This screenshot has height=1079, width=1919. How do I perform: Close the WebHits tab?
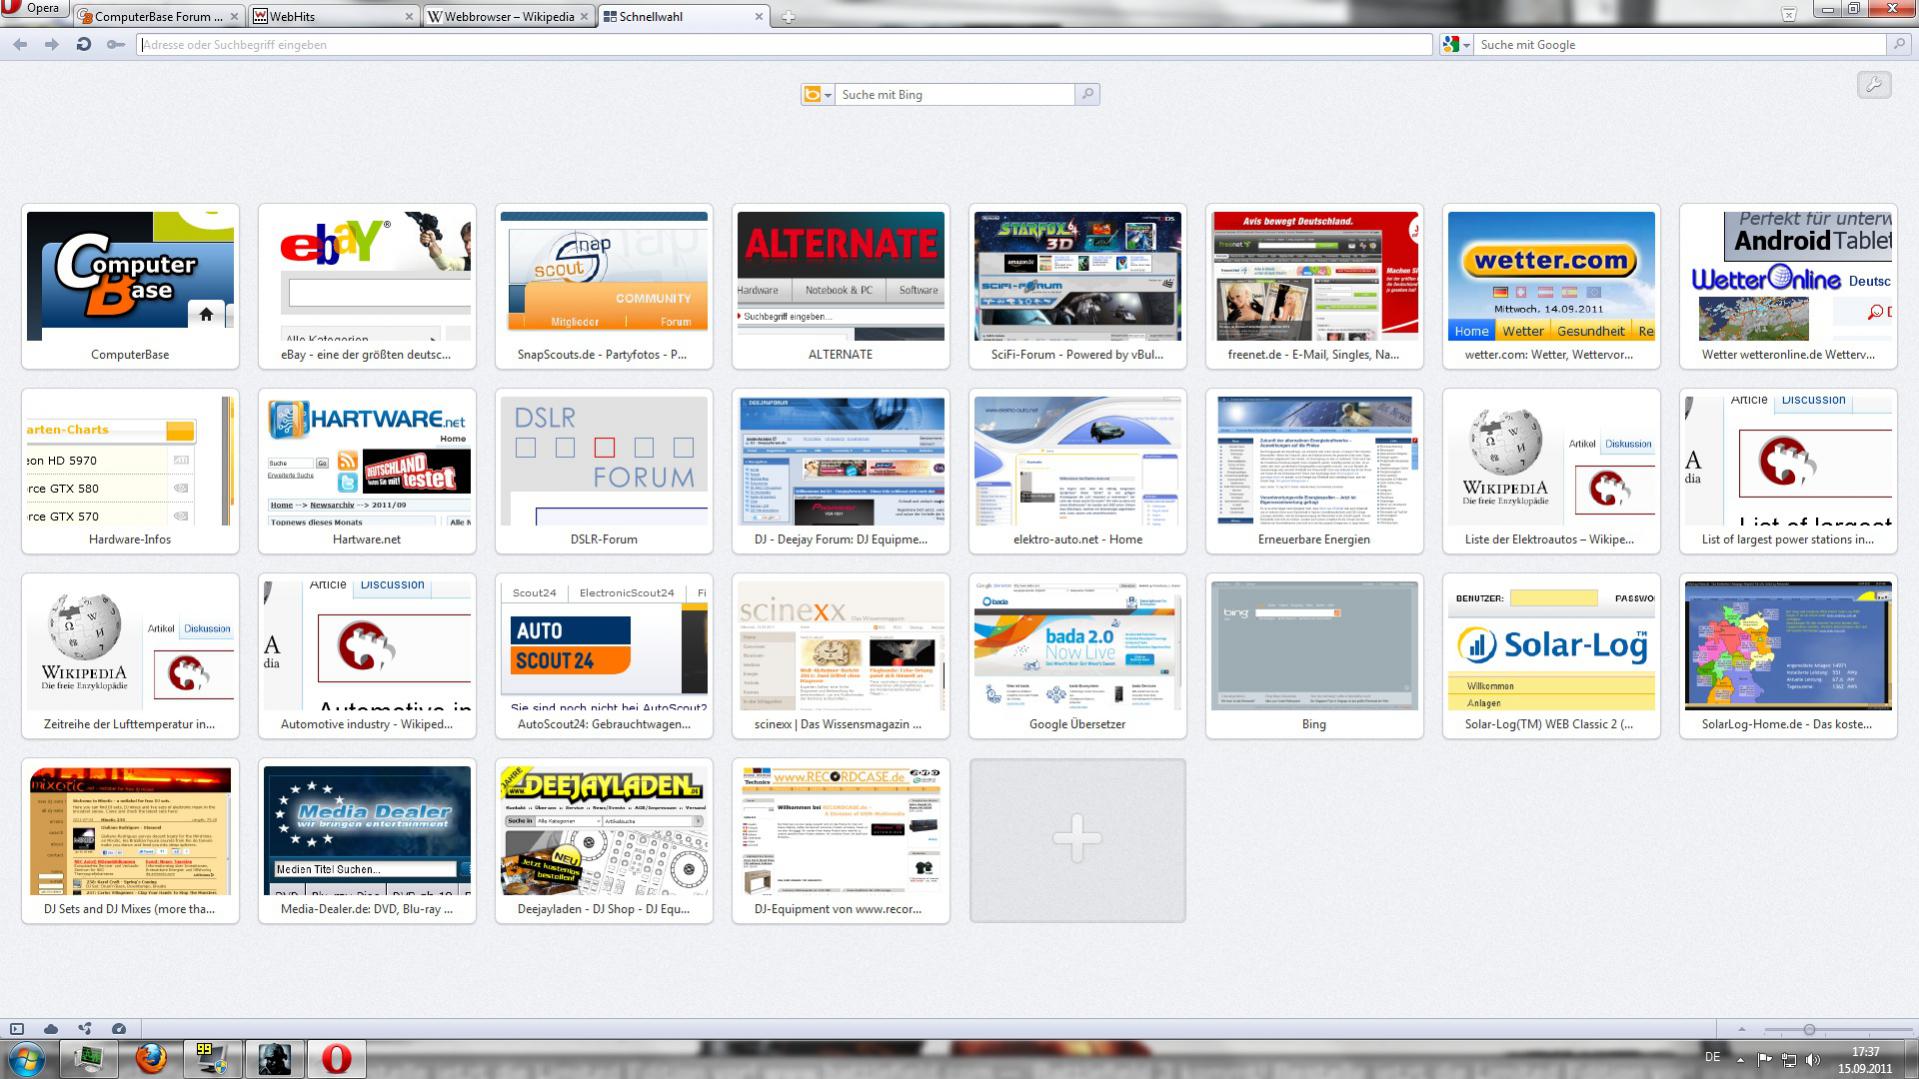click(x=409, y=17)
